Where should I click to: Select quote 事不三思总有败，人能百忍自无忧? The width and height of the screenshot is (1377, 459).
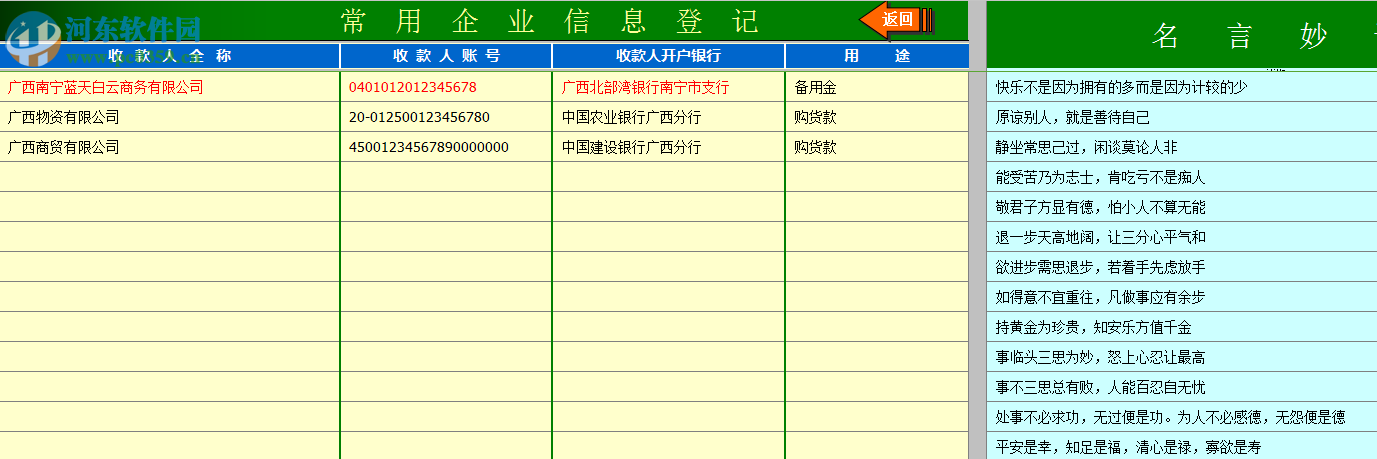1182,387
